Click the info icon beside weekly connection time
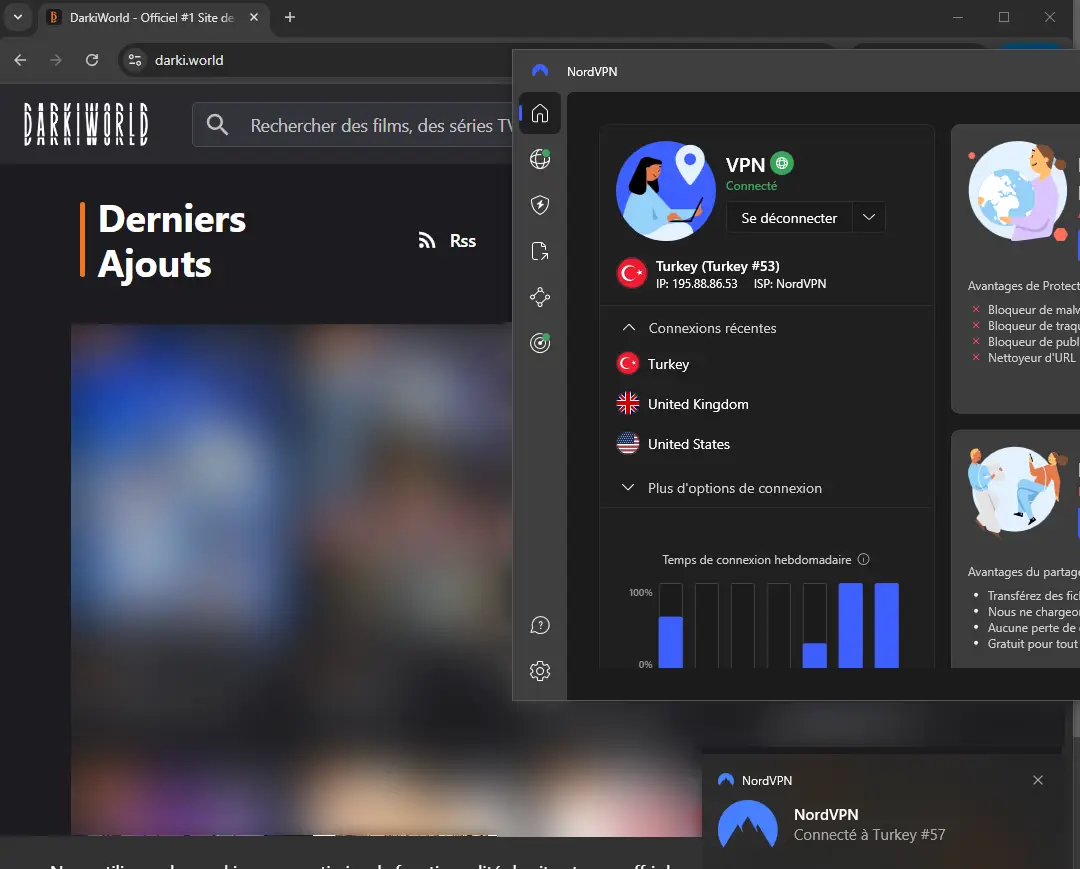Viewport: 1080px width, 869px height. pyautogui.click(x=864, y=559)
